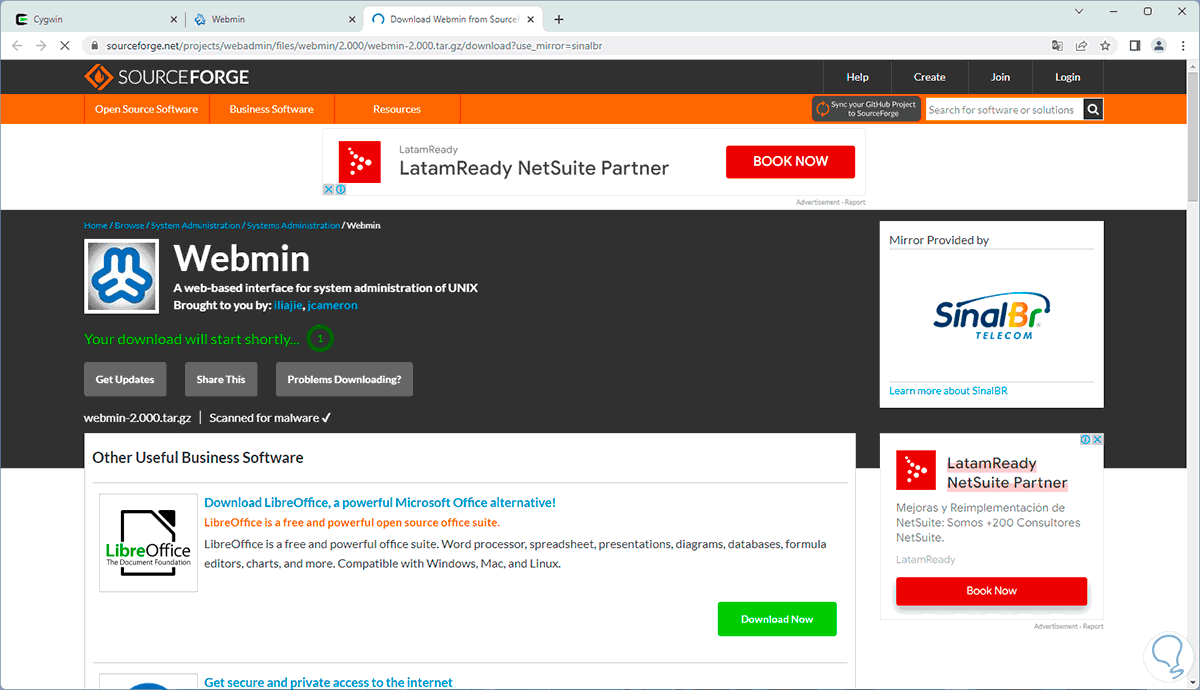Open the Resources menu

397,109
